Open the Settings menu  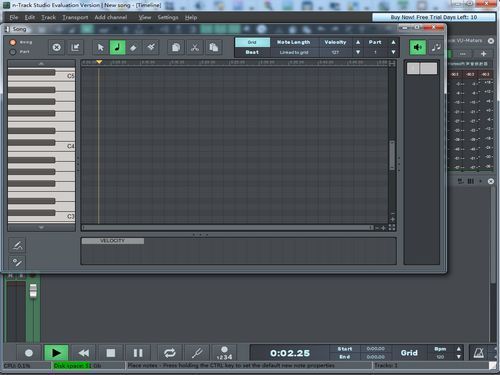tap(168, 17)
